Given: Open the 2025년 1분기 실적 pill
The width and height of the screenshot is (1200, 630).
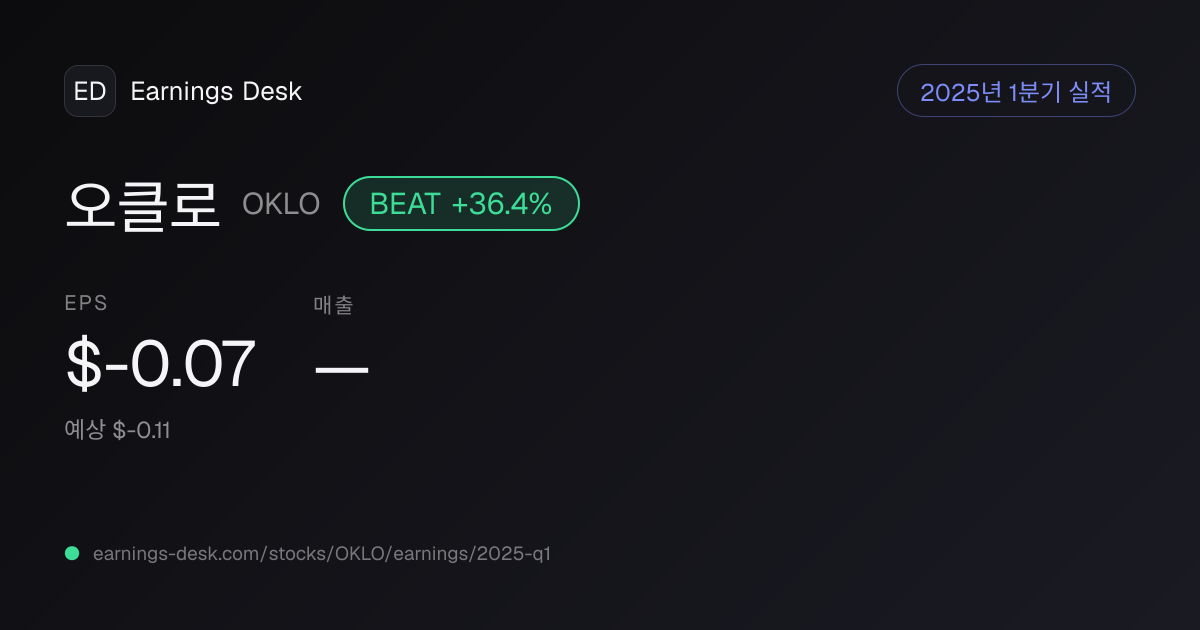Looking at the screenshot, I should tap(1016, 91).
